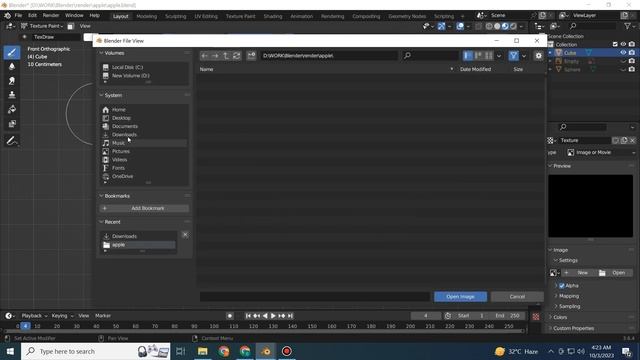The height and width of the screenshot is (360, 640).
Task: Select the Fill bucket tool
Action: 12,109
